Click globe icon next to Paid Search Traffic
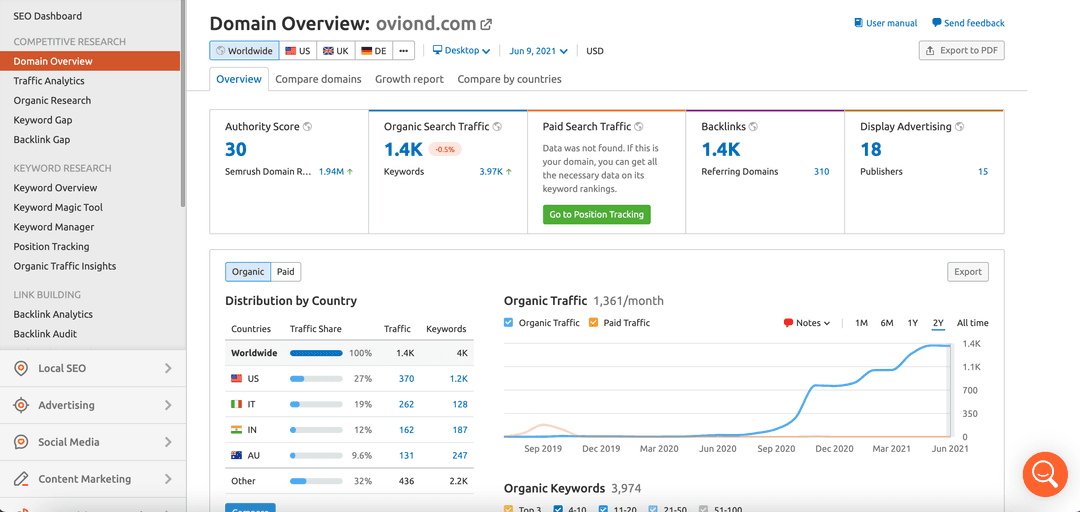Image resolution: width=1080 pixels, height=512 pixels. [638, 127]
